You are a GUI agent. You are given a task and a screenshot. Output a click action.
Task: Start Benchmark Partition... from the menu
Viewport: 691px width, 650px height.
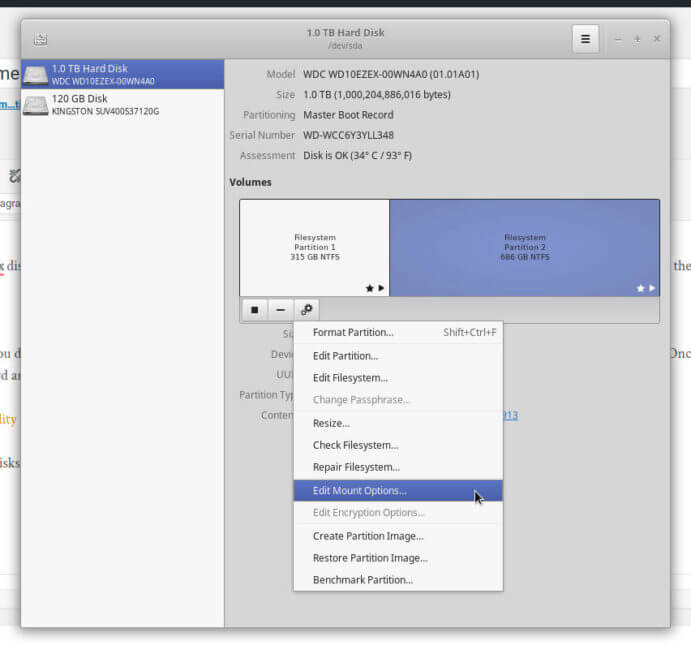(363, 580)
